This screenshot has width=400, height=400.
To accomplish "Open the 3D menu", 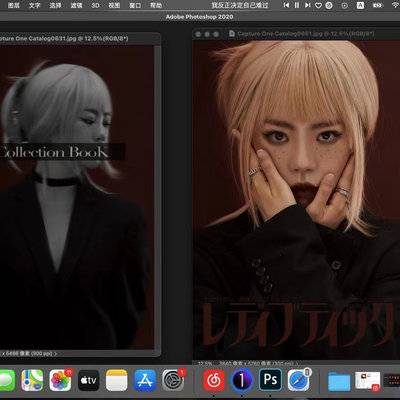I will pos(95,5).
